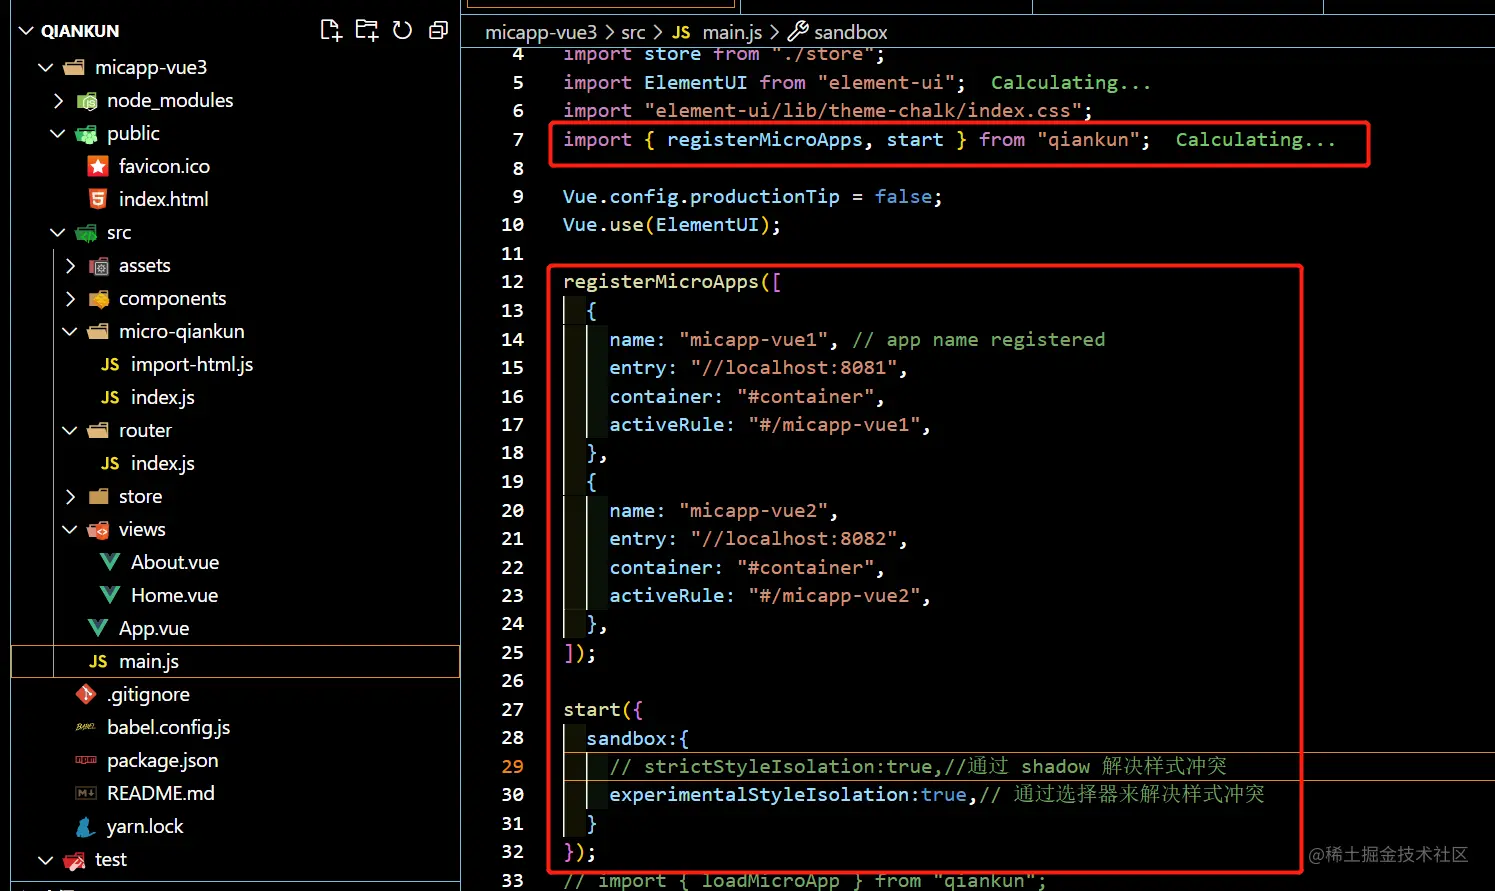1495x891 pixels.
Task: Click Vue.use(ElementUI) on line 10
Action: pos(672,225)
